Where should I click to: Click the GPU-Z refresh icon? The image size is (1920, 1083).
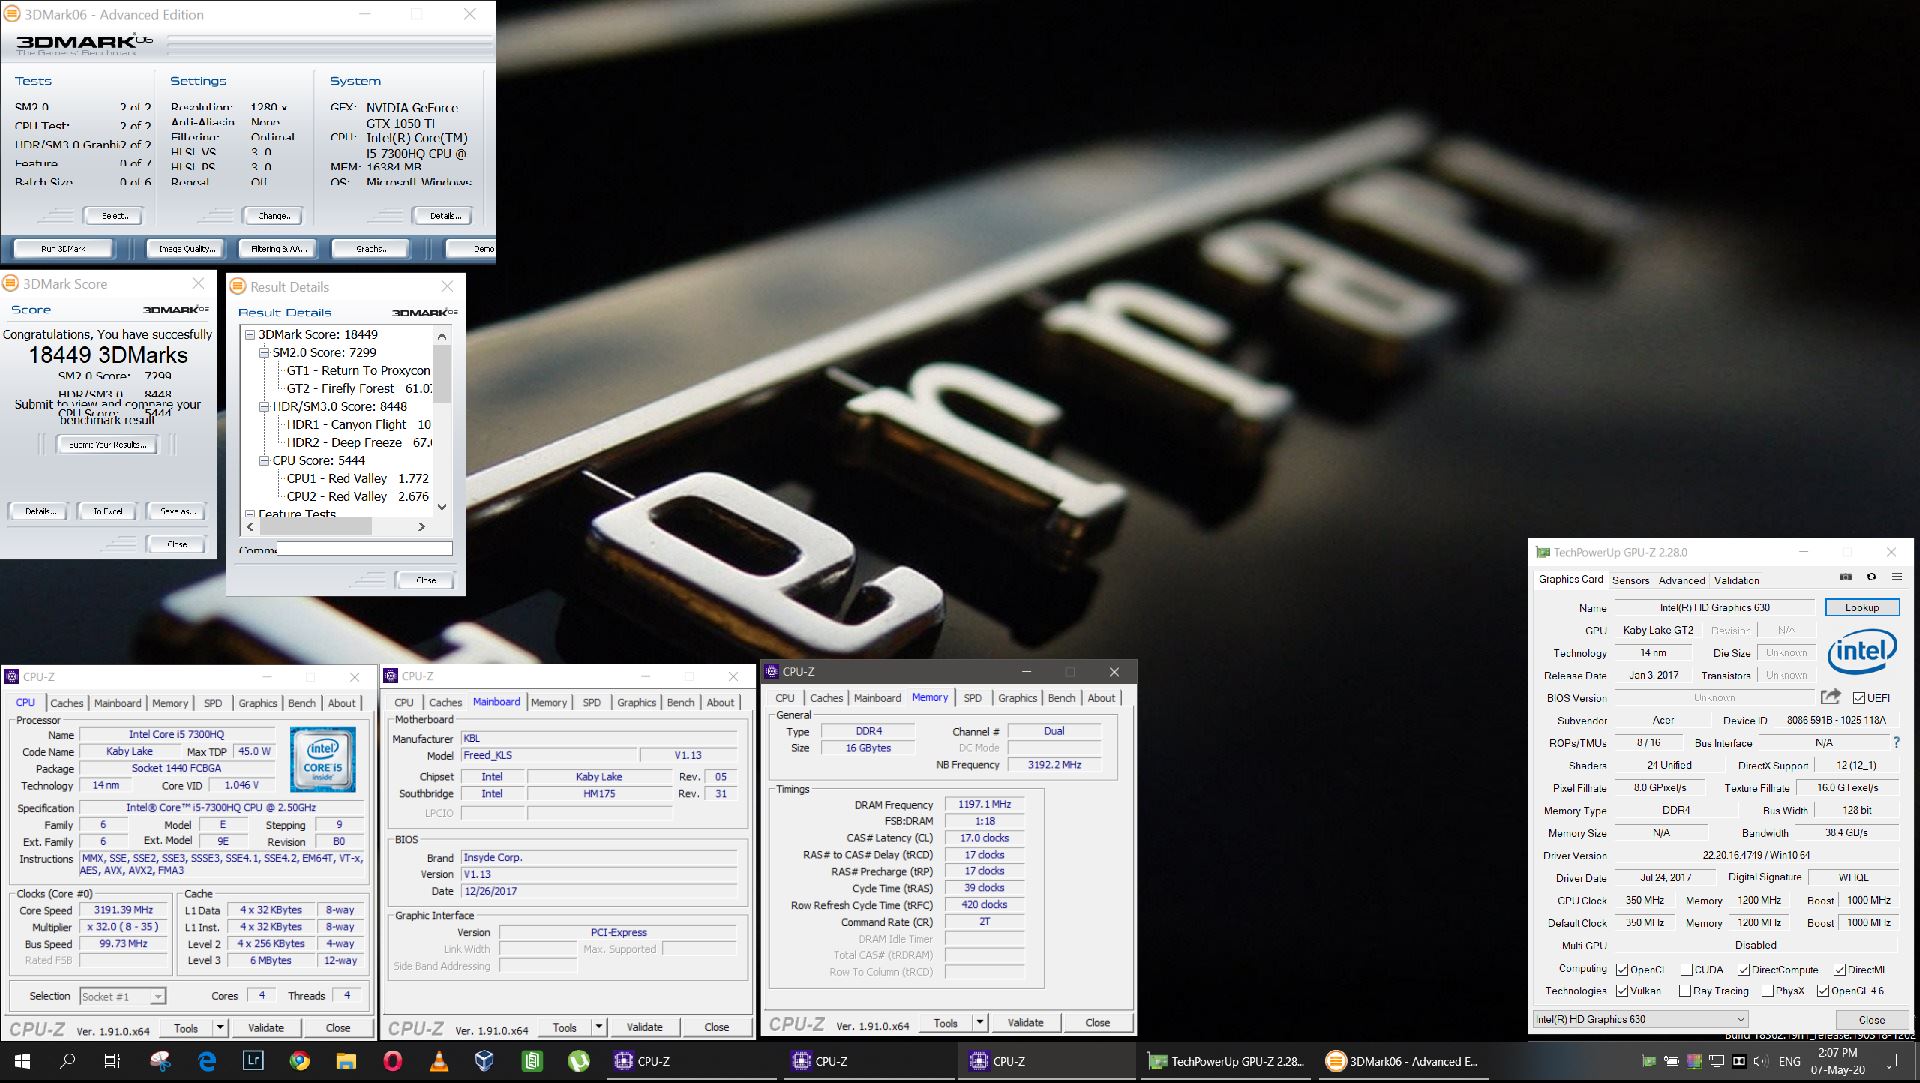(x=1871, y=577)
